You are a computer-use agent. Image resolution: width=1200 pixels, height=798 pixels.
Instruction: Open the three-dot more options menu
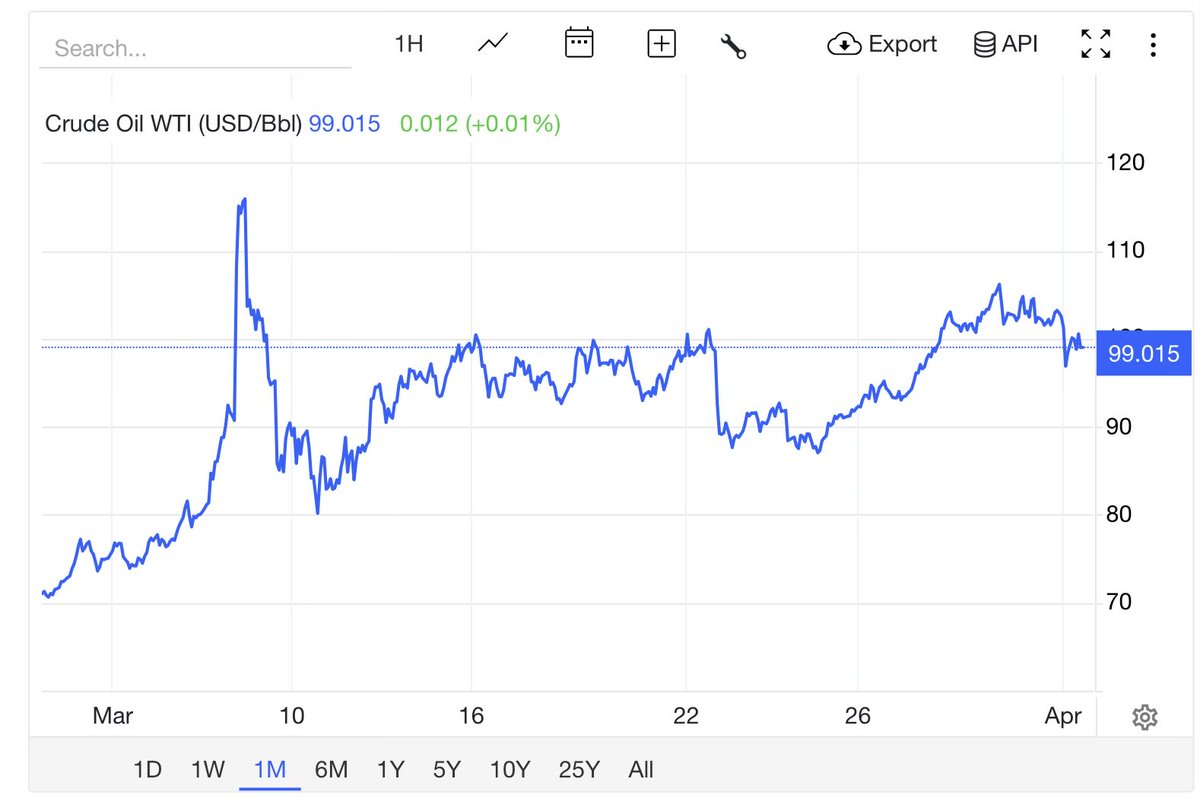pyautogui.click(x=1153, y=44)
